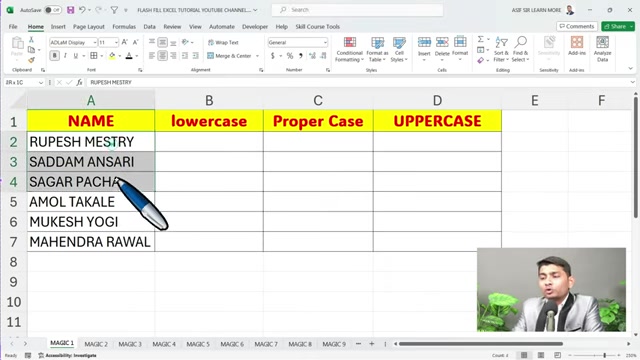Toggle the AutoSave switch

[x=53, y=10]
